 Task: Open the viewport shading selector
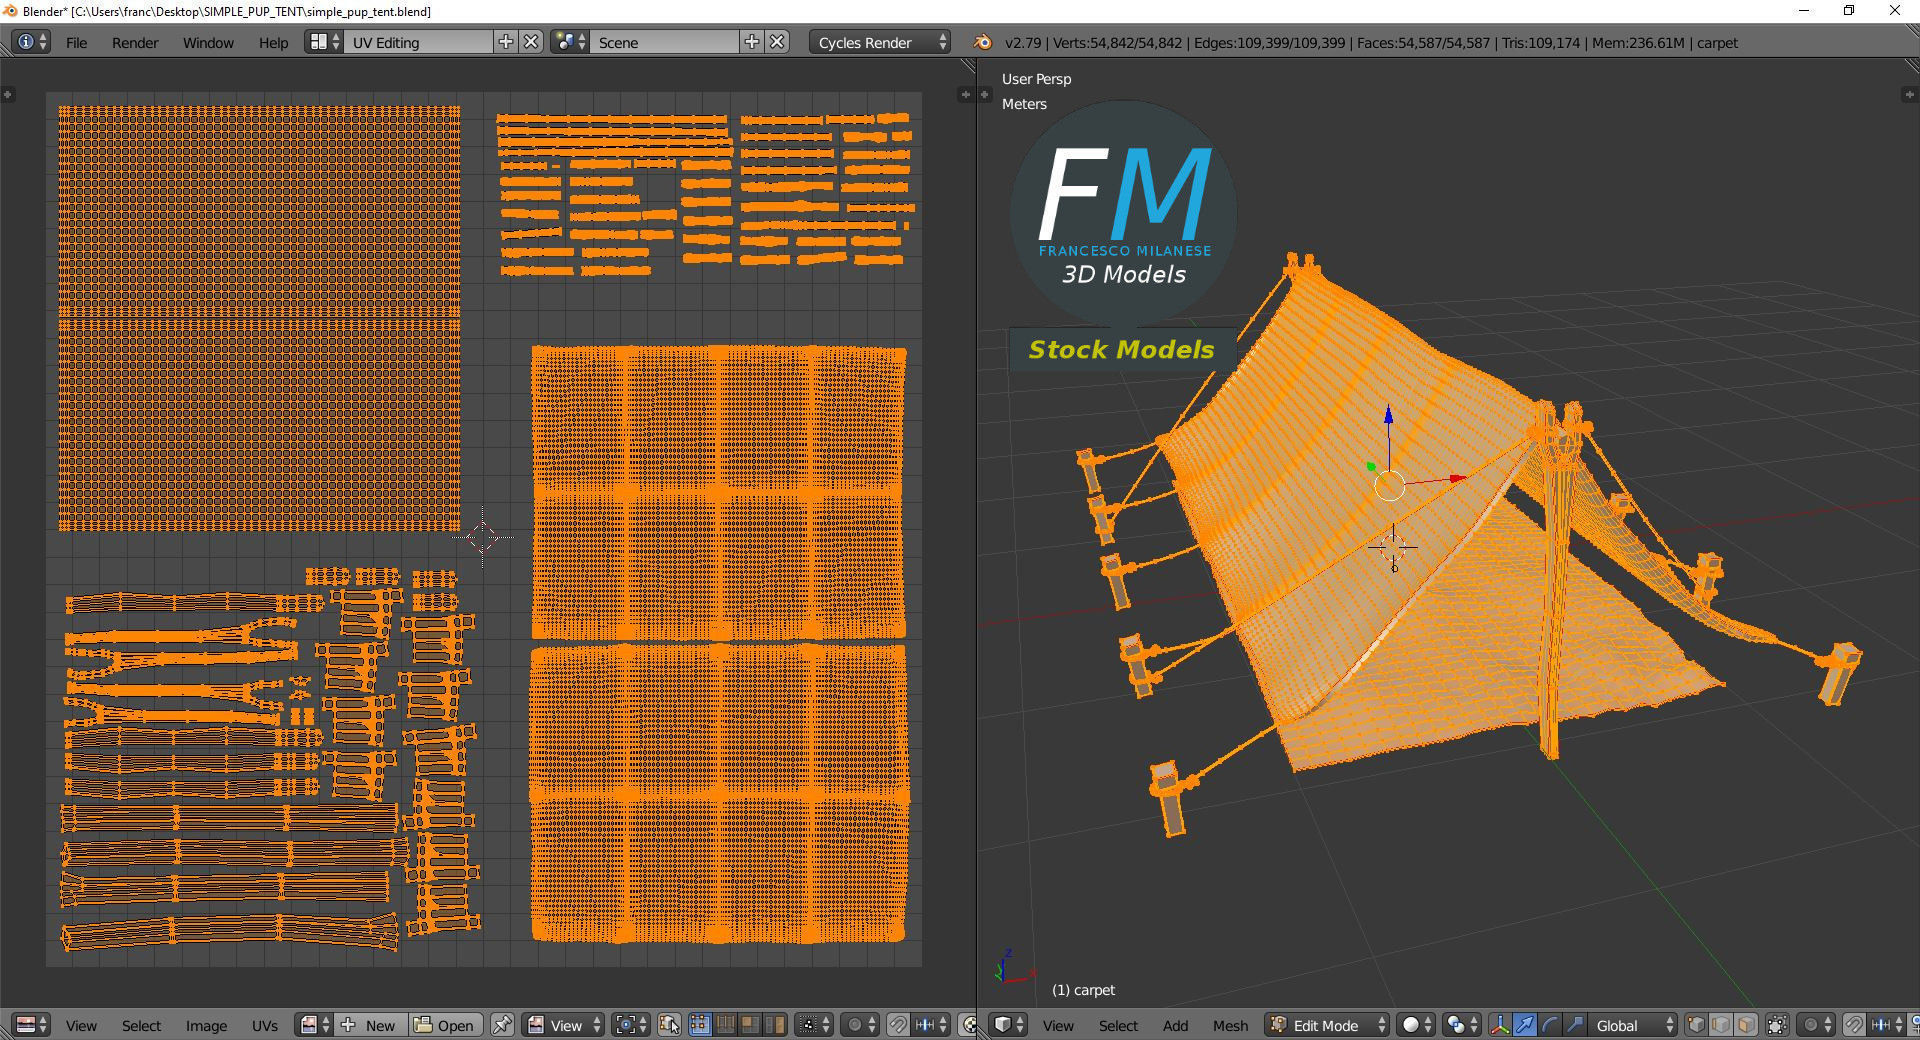click(1416, 1025)
